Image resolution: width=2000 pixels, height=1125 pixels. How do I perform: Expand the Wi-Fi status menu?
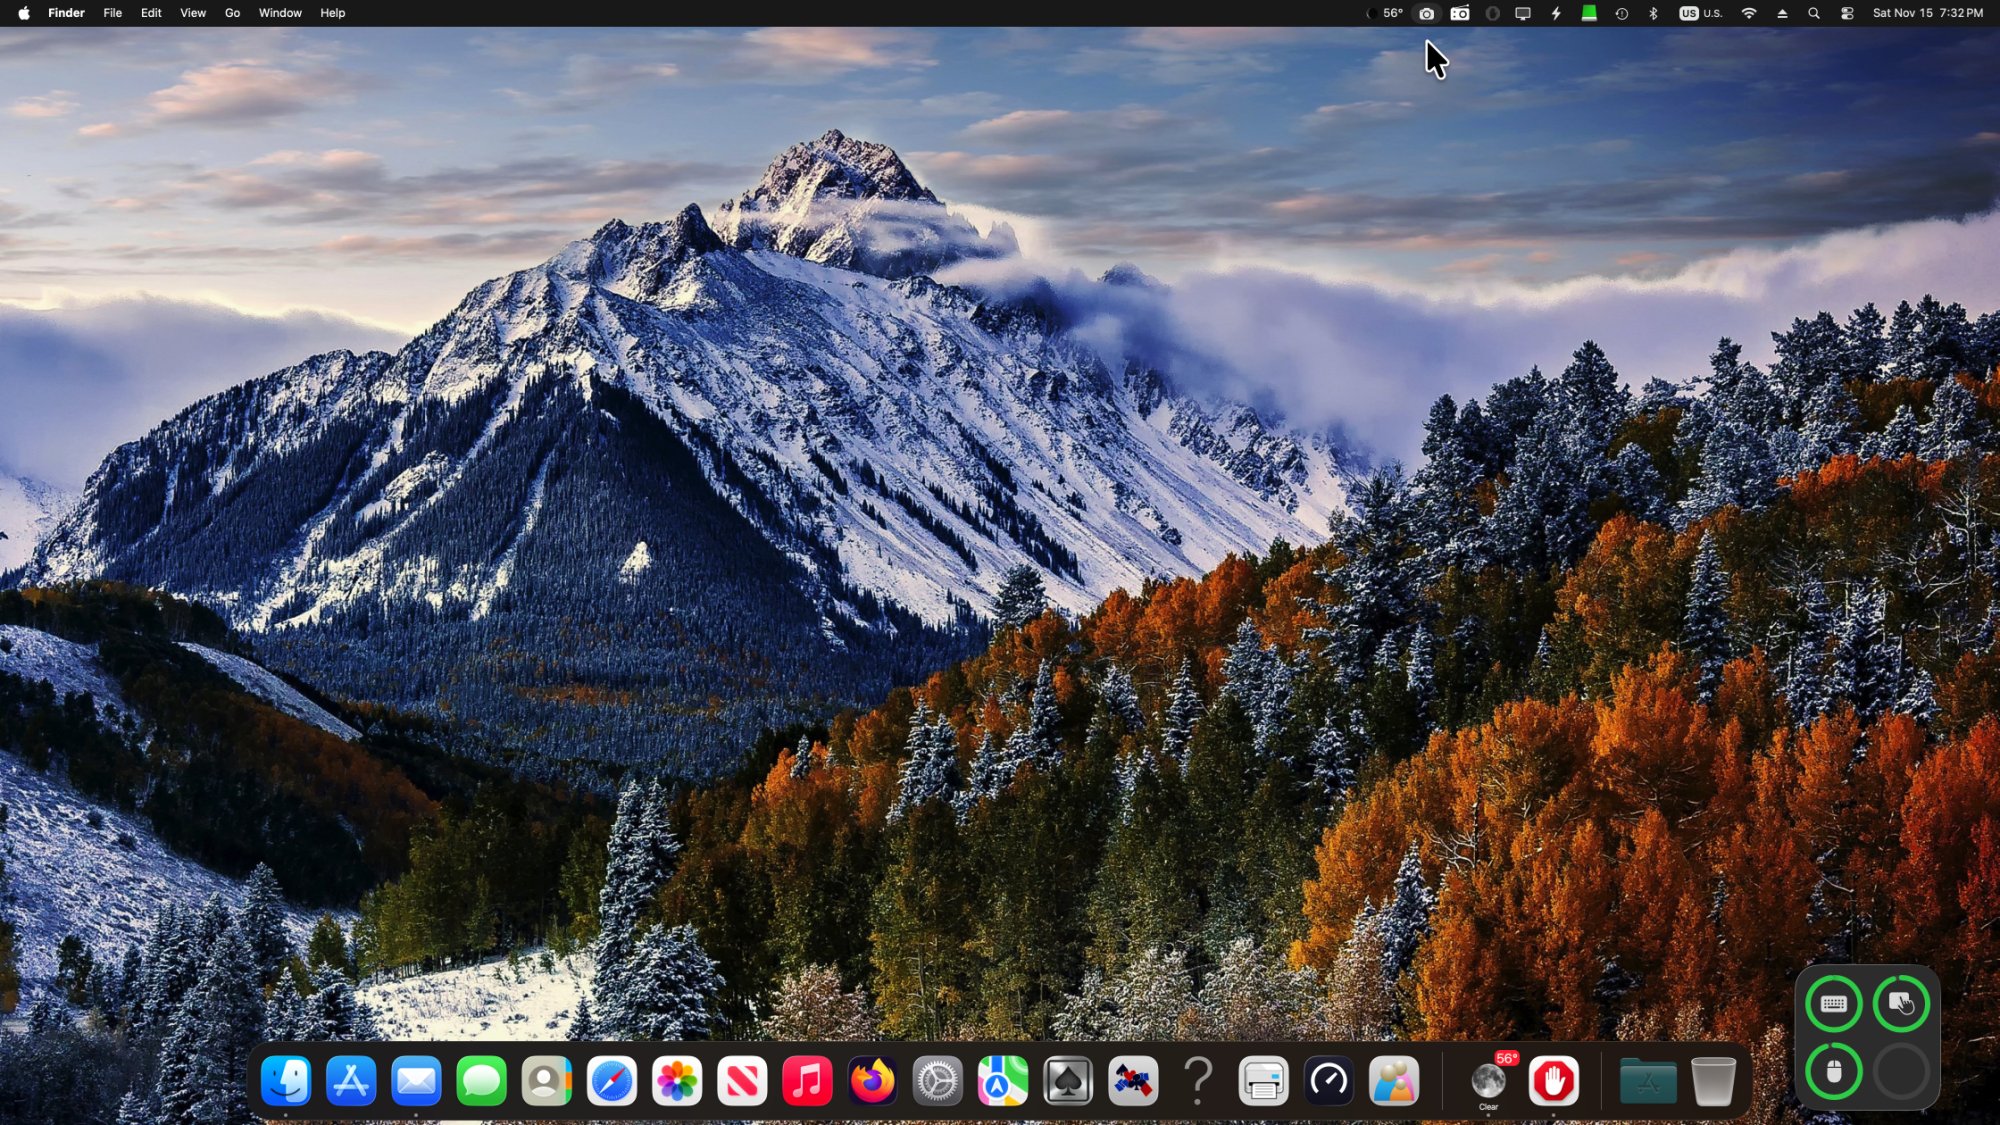pyautogui.click(x=1749, y=13)
